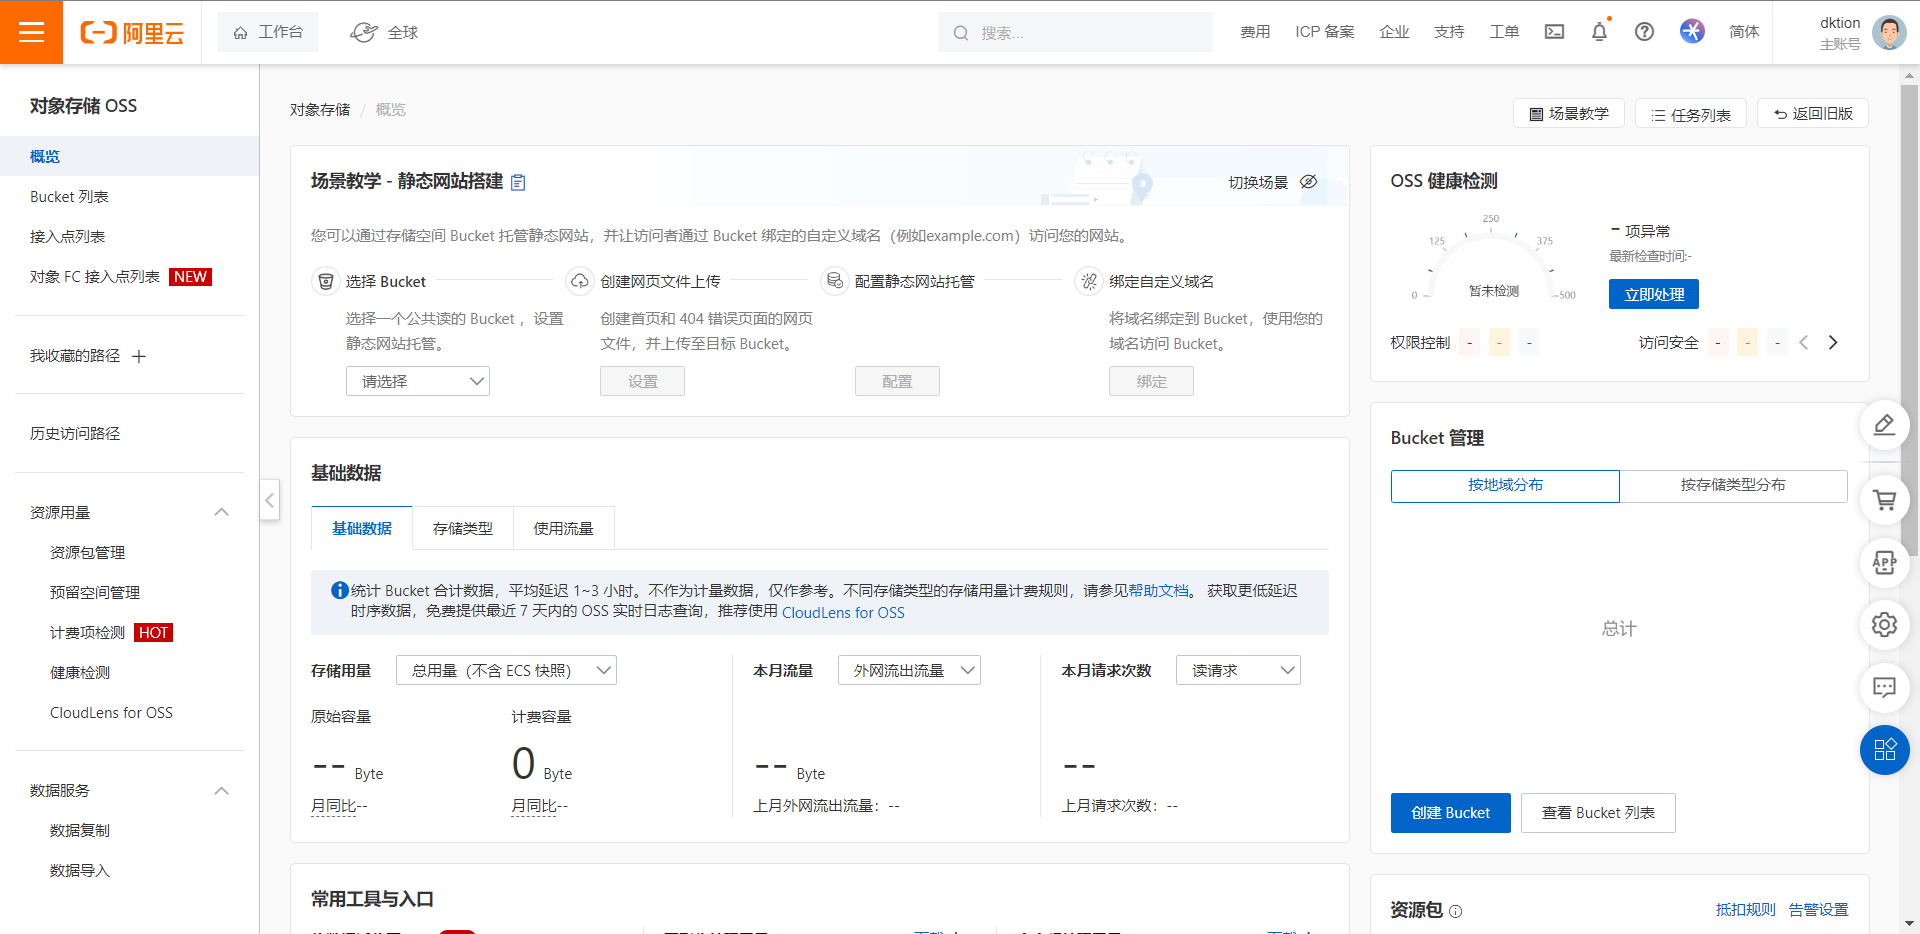
Task: Click 查看 Bucket 列表 button
Action: pos(1598,813)
